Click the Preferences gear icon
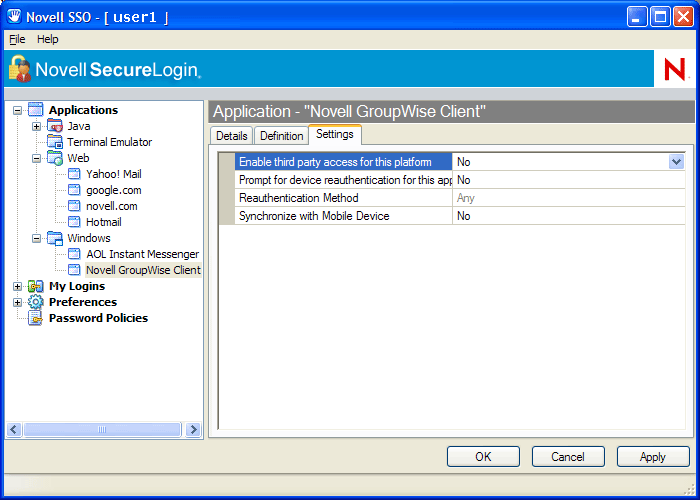 click(35, 302)
